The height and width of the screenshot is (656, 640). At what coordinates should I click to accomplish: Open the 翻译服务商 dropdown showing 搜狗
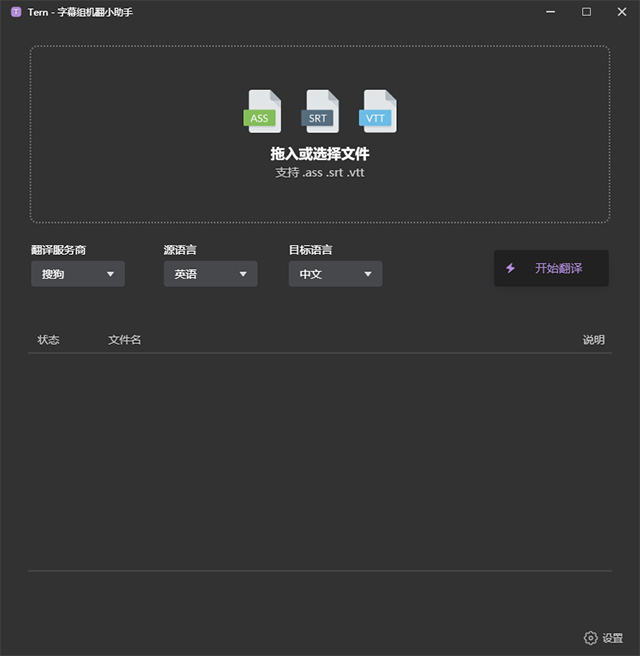[x=78, y=274]
